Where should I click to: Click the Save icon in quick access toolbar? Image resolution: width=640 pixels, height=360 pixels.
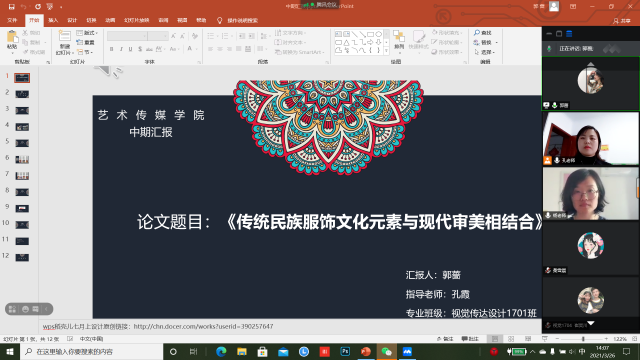11,7
